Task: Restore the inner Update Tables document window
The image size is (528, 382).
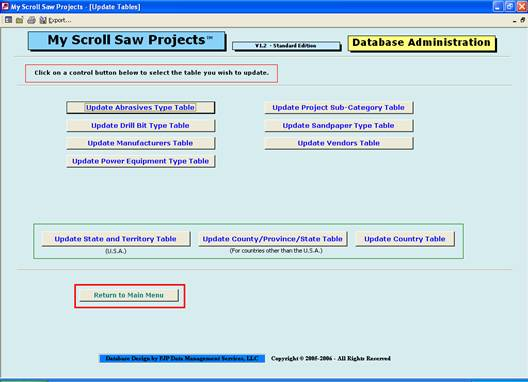Action: tap(522, 20)
